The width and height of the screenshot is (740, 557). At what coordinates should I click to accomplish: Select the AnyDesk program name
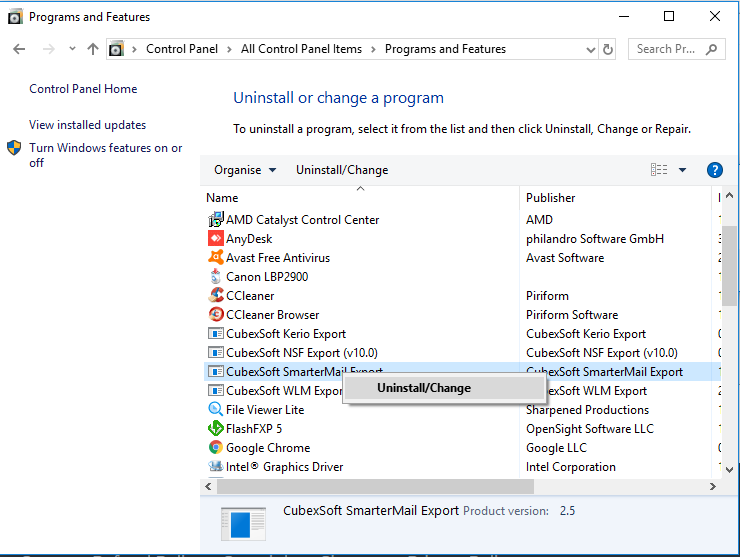pos(249,239)
